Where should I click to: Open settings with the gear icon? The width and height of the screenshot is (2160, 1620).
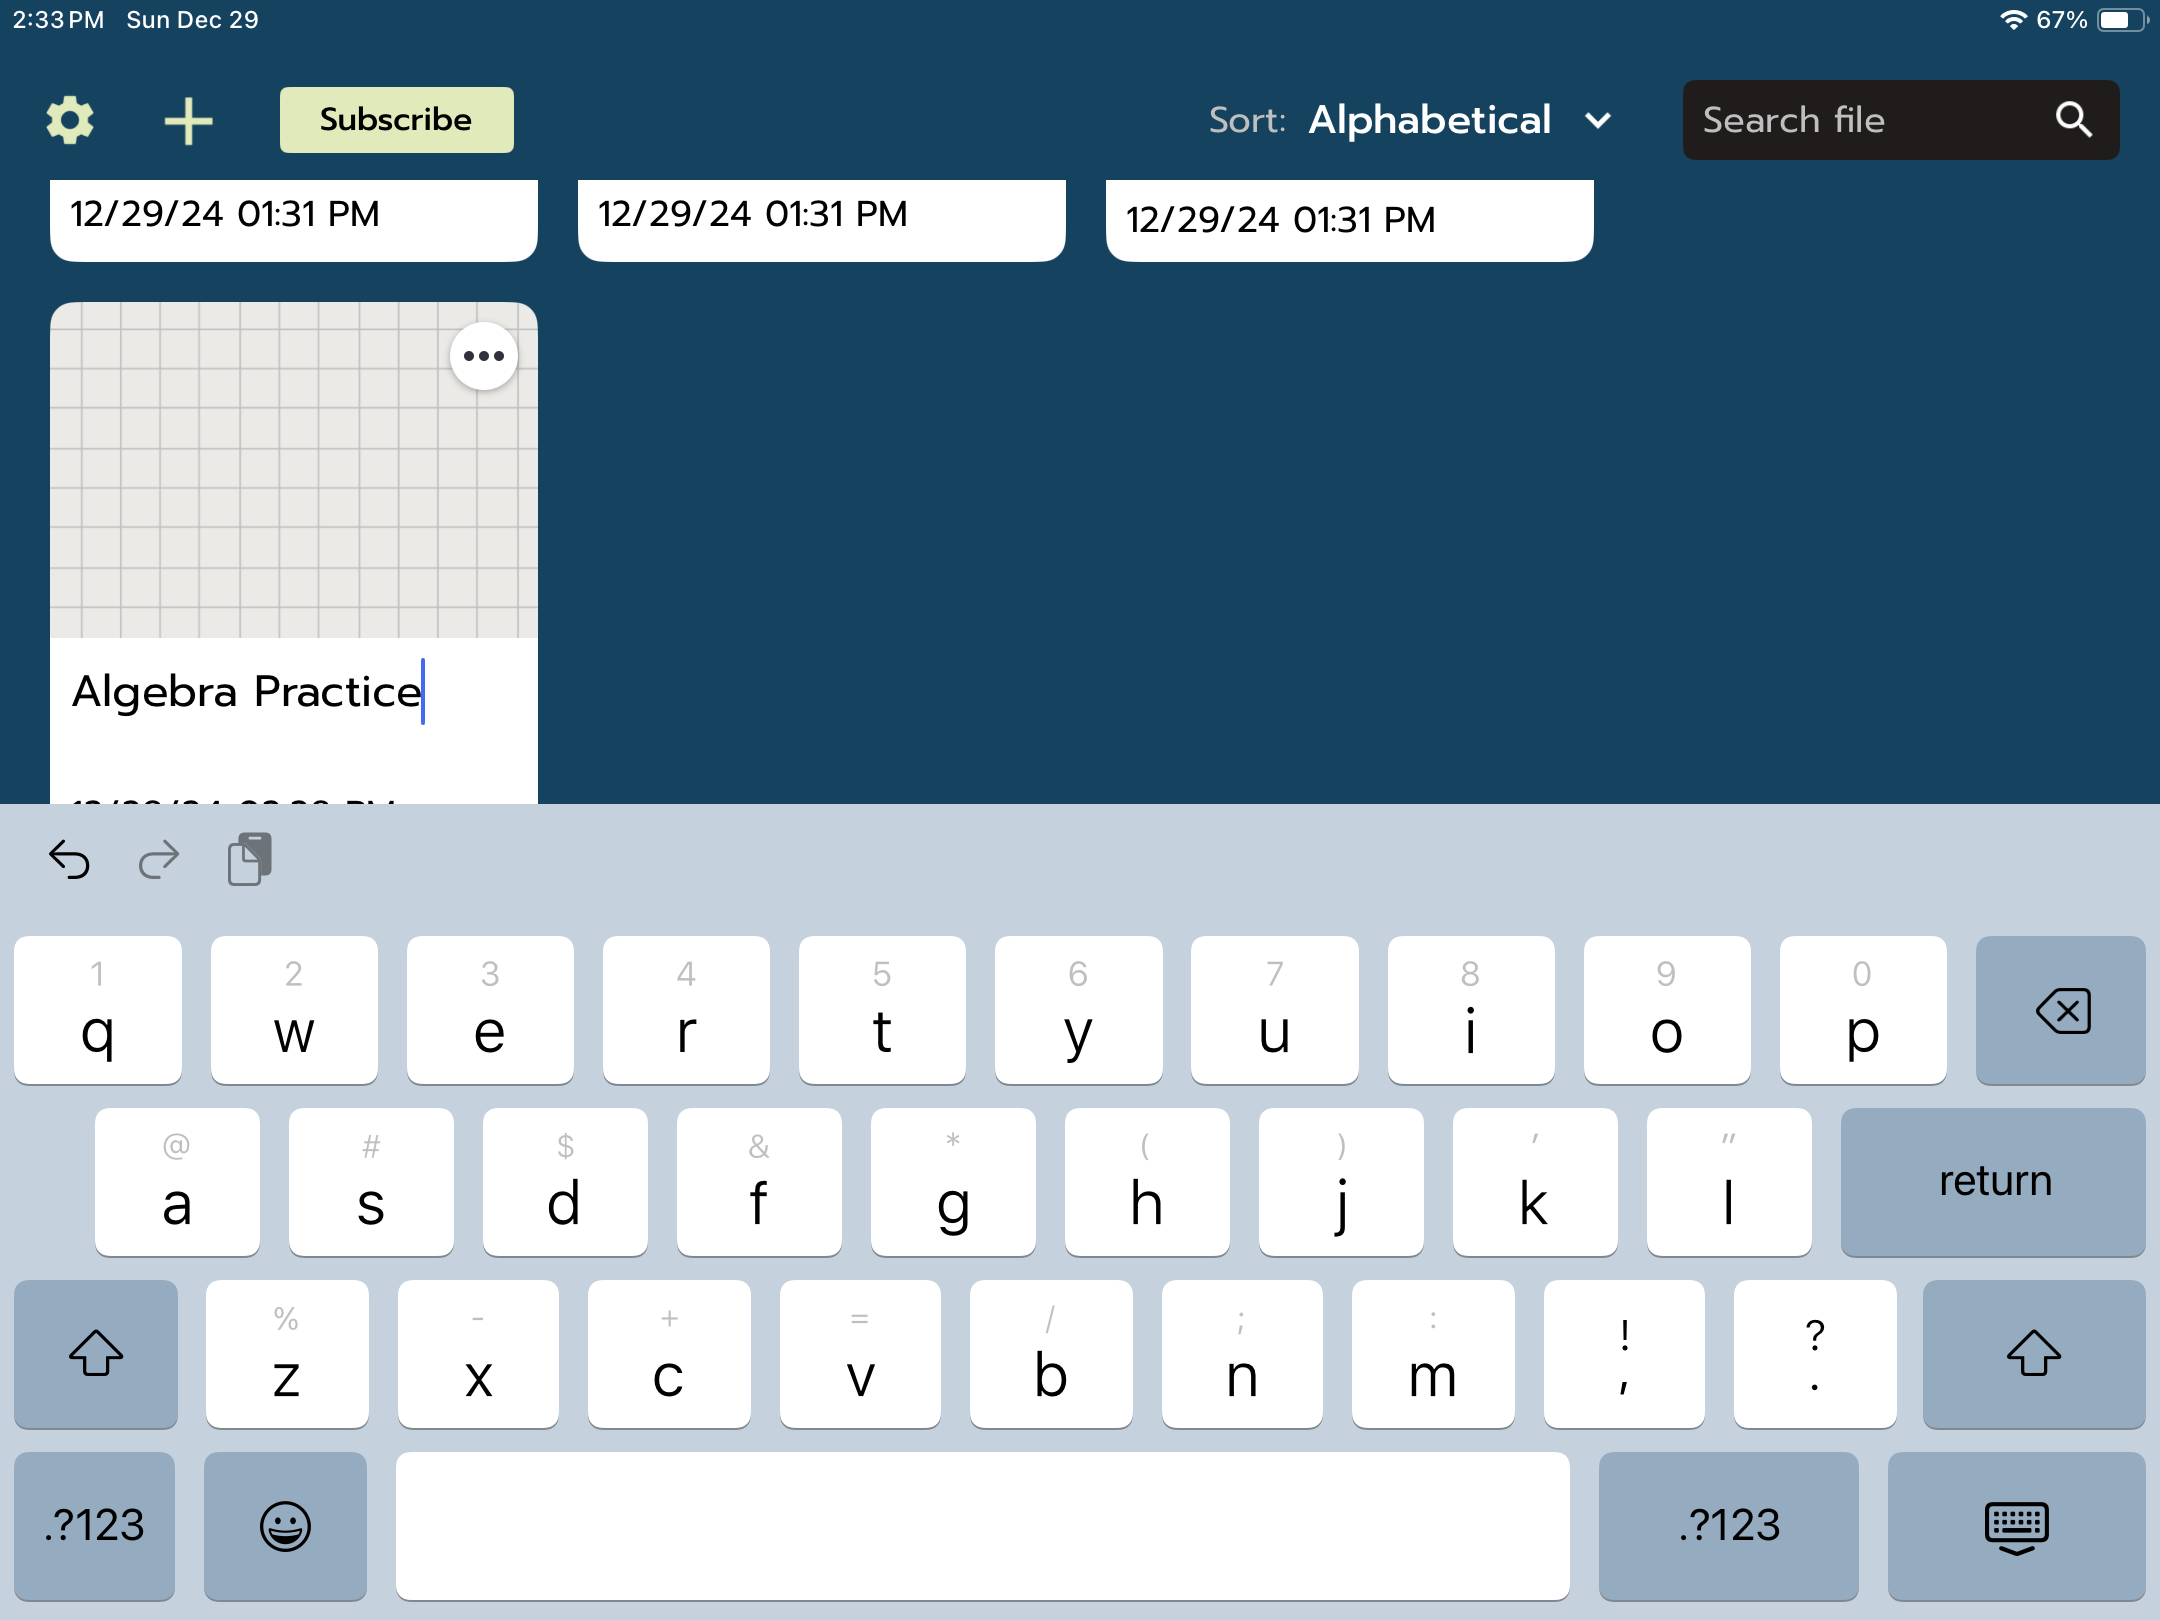(70, 120)
